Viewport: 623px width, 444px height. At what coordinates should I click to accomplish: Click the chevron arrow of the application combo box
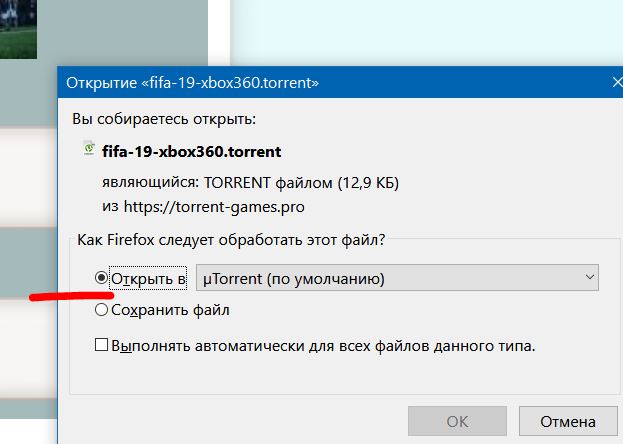pyautogui.click(x=590, y=277)
